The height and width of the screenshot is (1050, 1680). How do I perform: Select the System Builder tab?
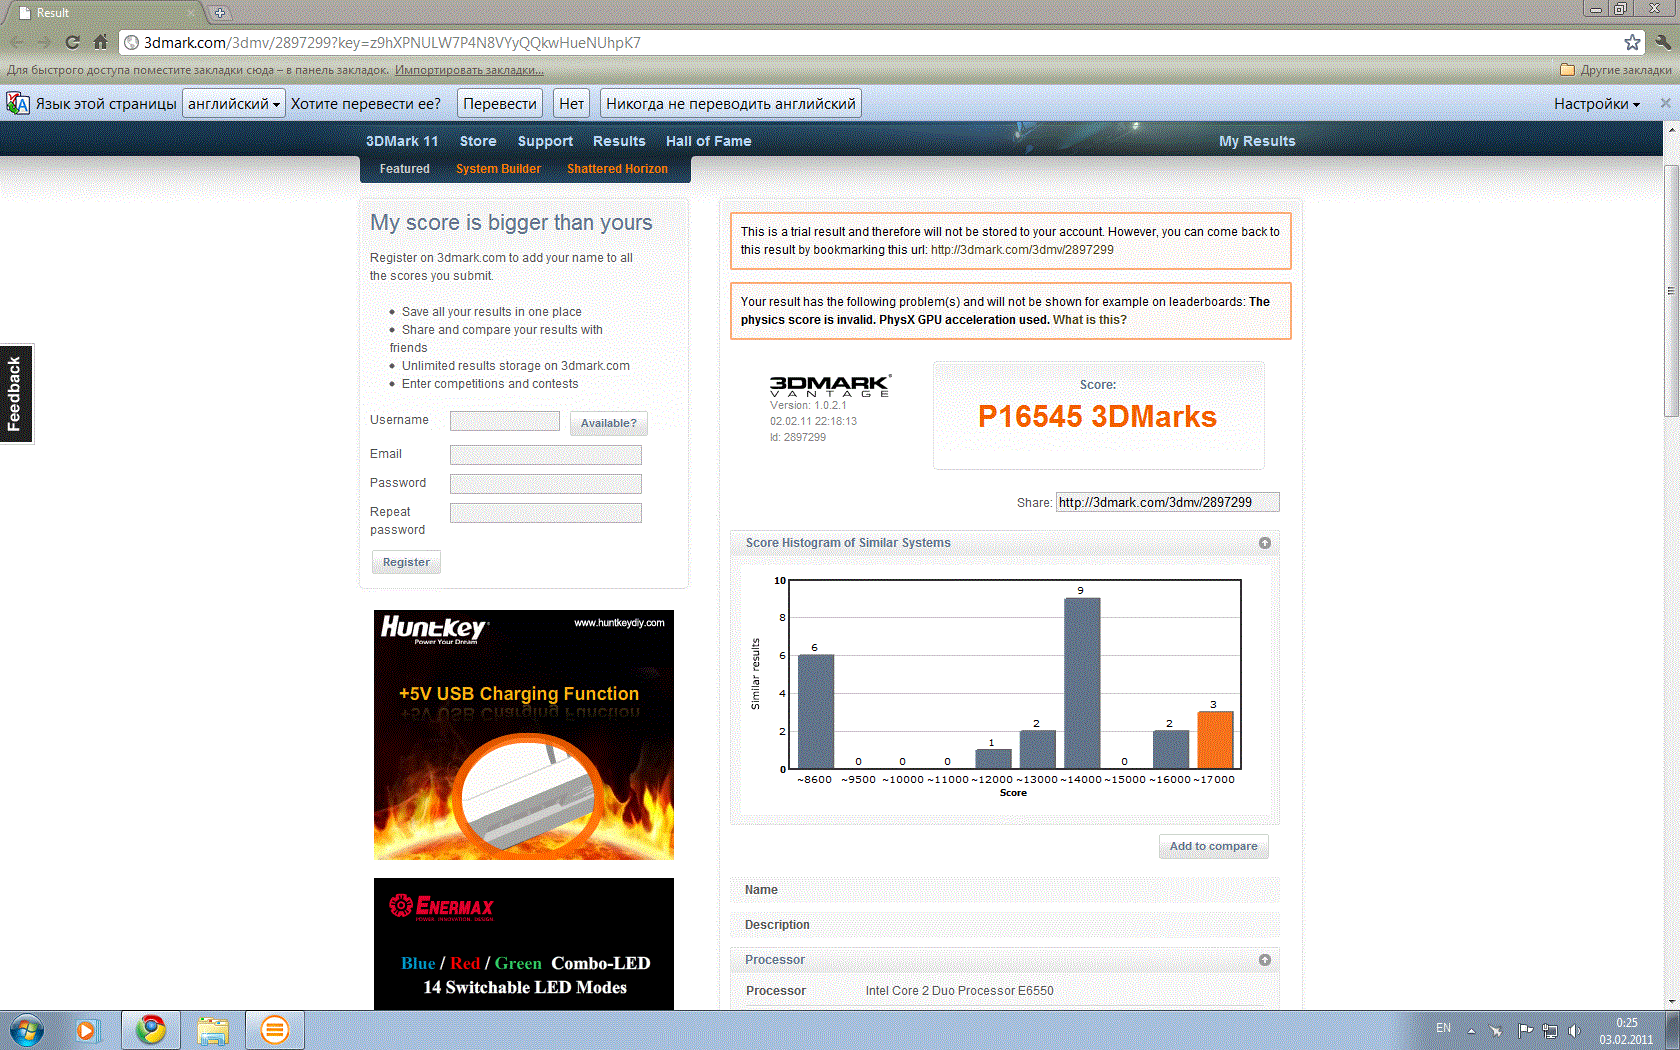[x=498, y=169]
